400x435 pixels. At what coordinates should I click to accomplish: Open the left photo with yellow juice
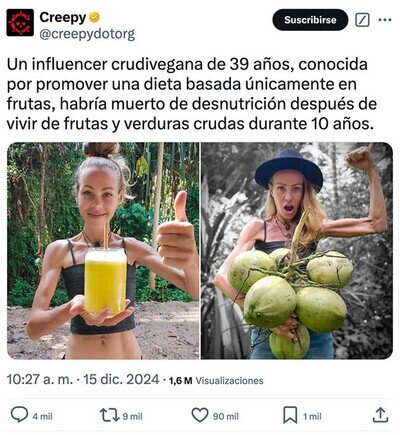click(103, 250)
